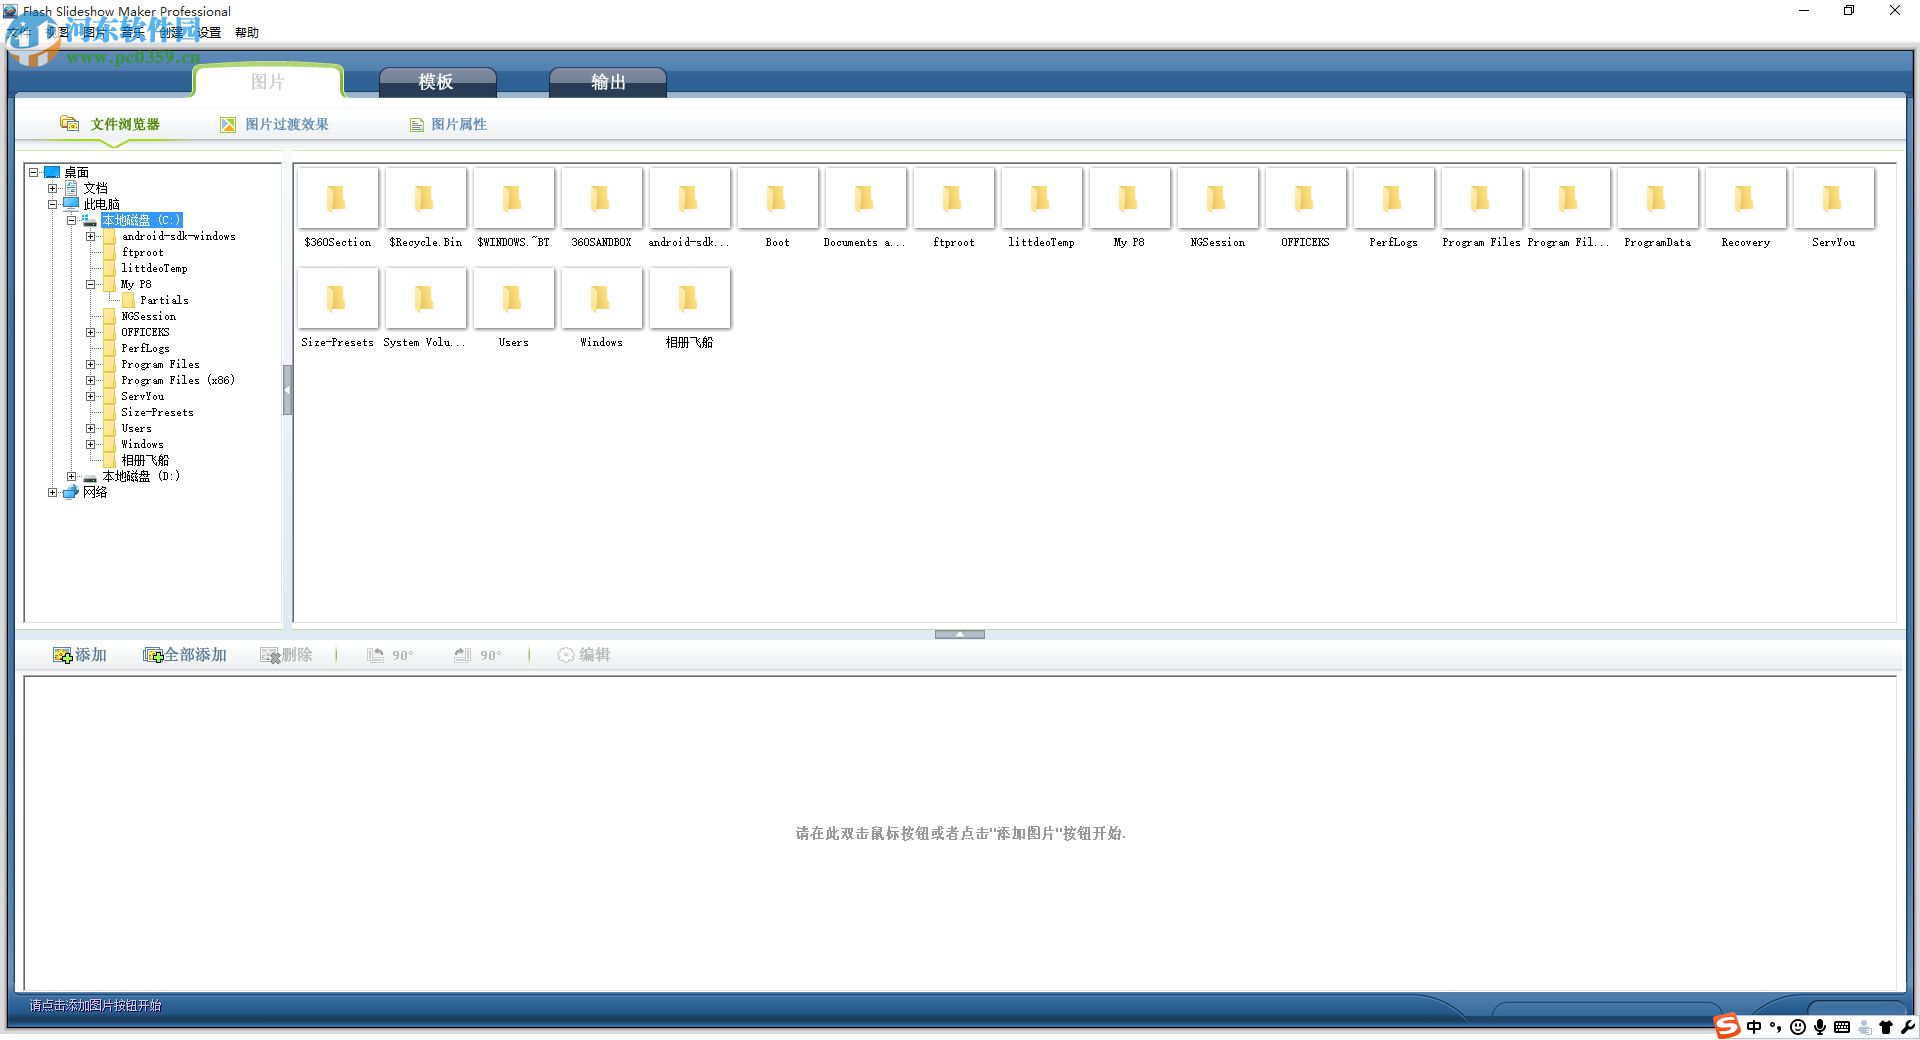Select the OFFICEKS folder in thumbnail grid
Screen dimensions: 1920x1040
(1305, 199)
